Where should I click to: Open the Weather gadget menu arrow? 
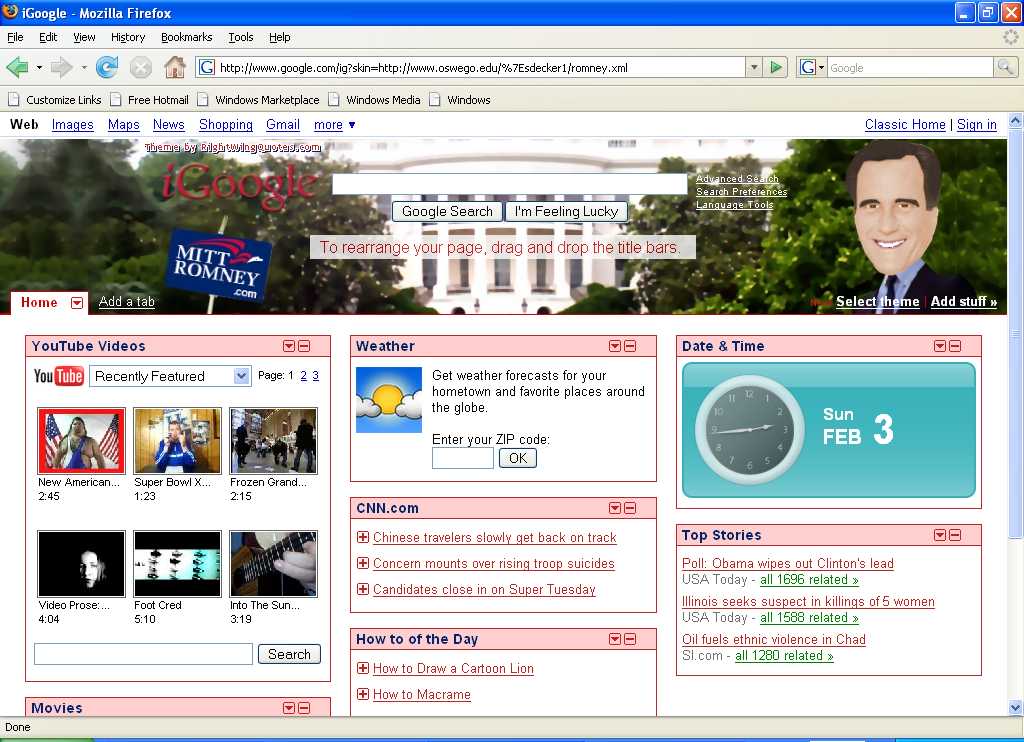615,346
